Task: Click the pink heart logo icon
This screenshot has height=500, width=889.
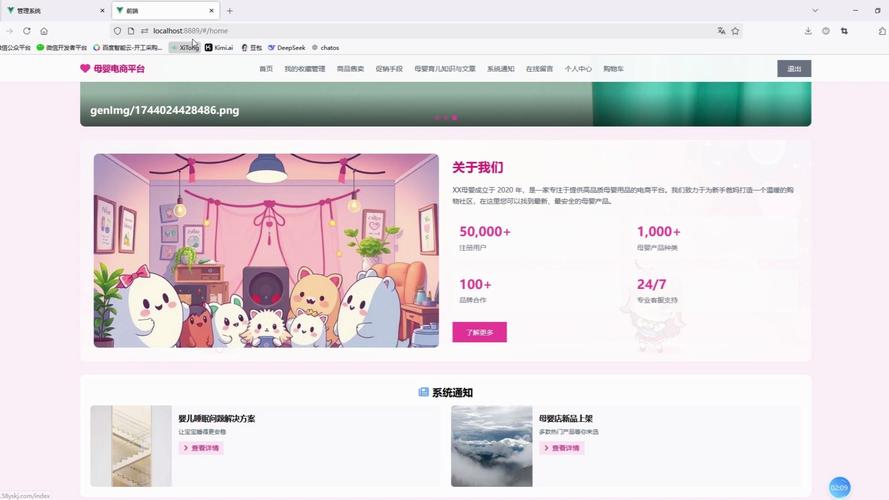Action: click(85, 69)
